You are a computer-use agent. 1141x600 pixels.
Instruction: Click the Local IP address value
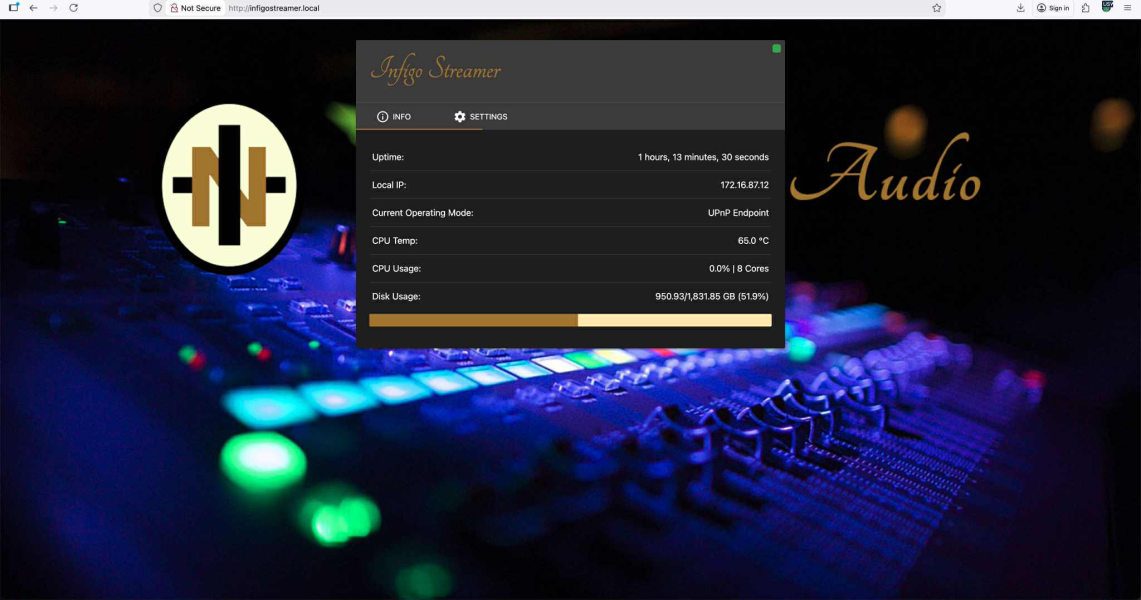point(744,185)
